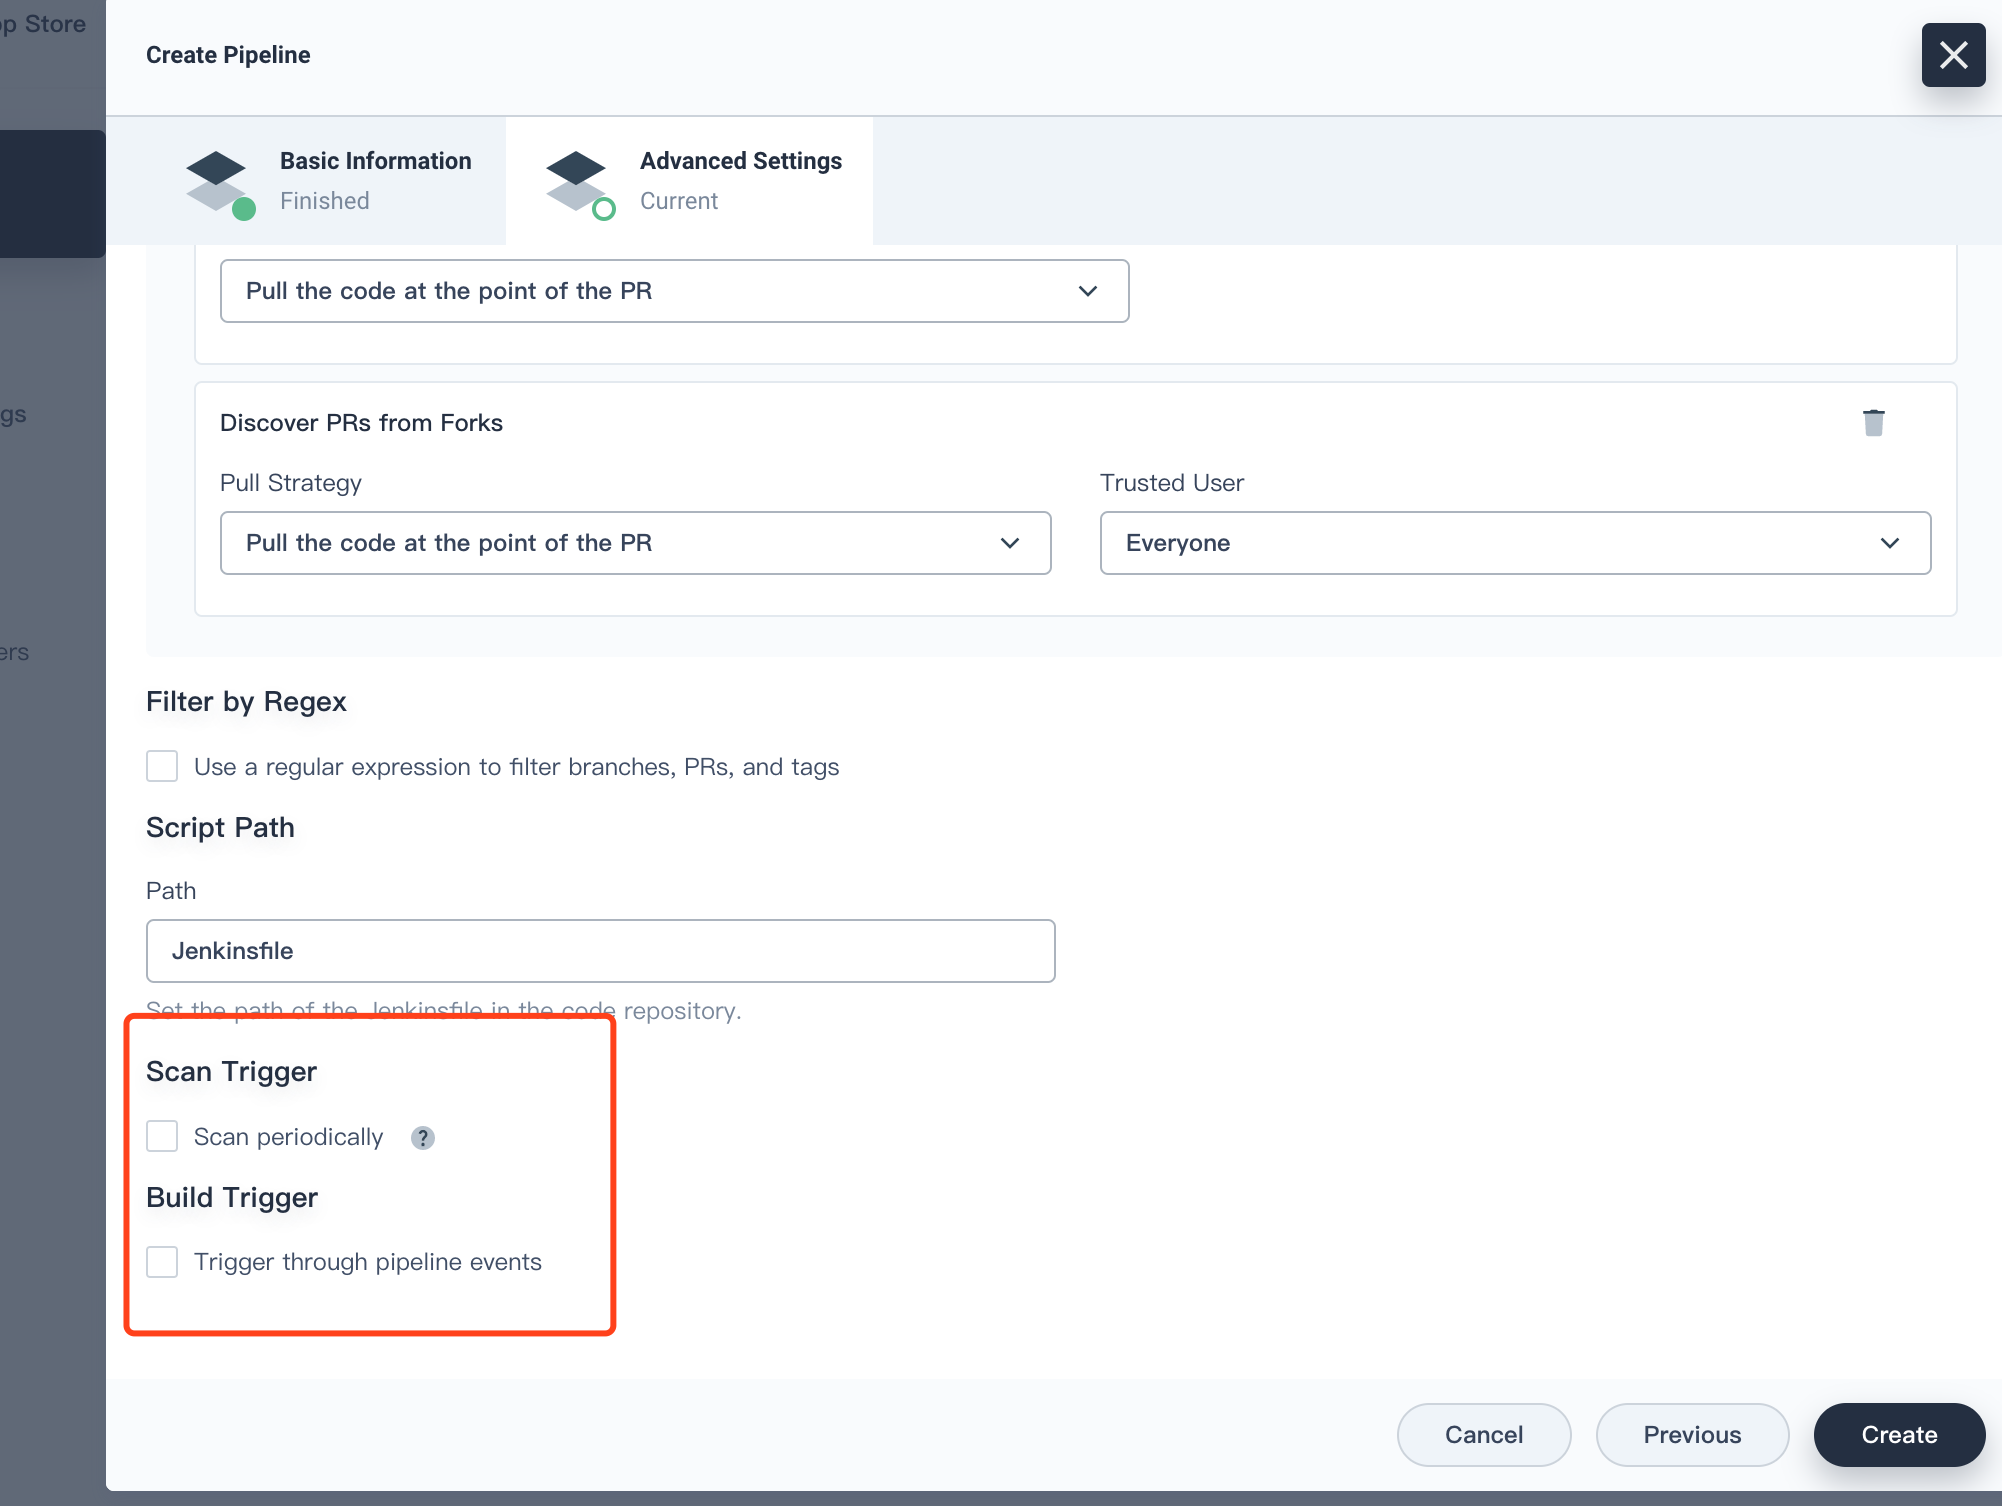The height and width of the screenshot is (1506, 2002).
Task: Go back using the Previous button
Action: [1691, 1434]
